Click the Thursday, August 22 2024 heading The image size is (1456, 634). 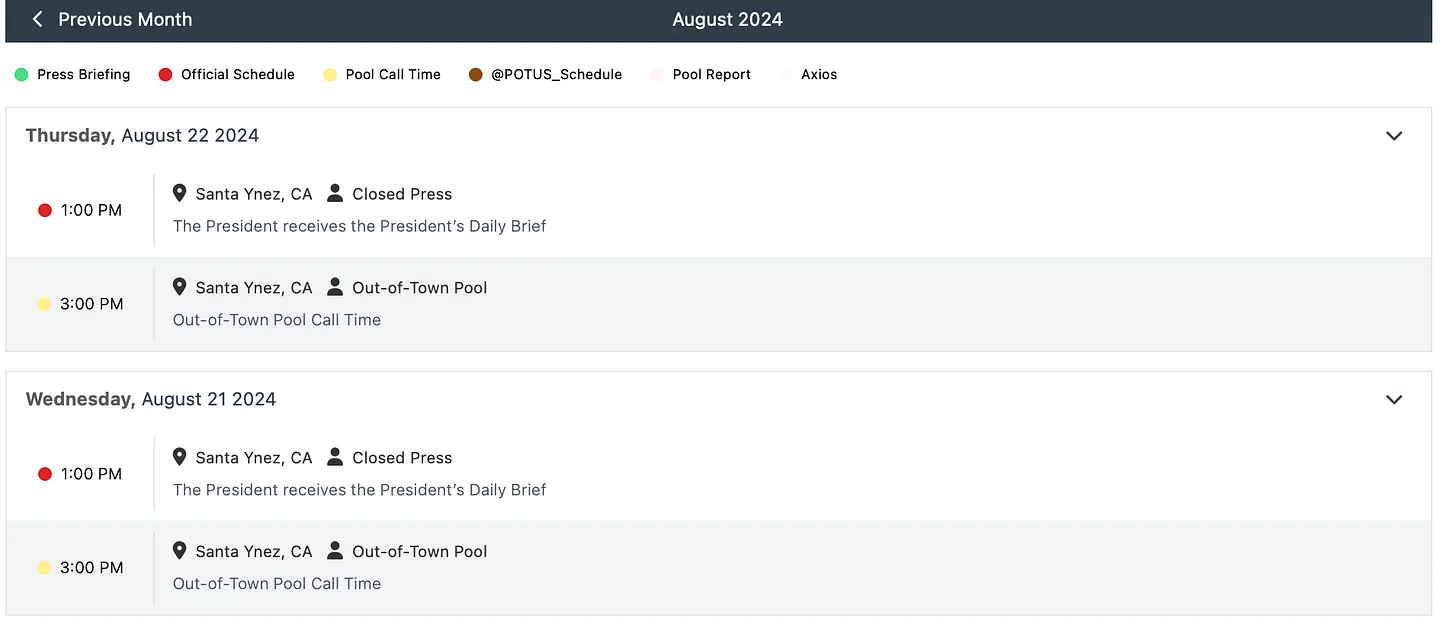(x=142, y=136)
